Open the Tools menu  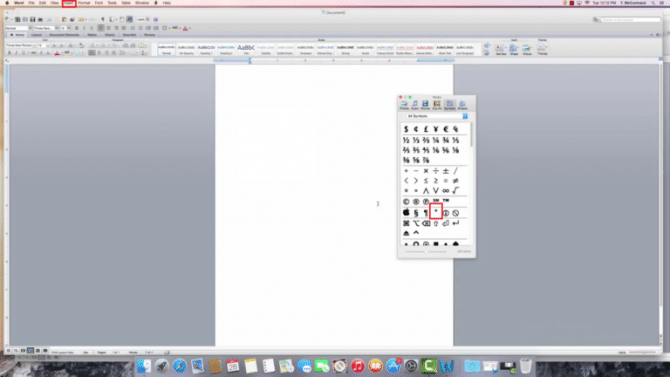coord(112,3)
